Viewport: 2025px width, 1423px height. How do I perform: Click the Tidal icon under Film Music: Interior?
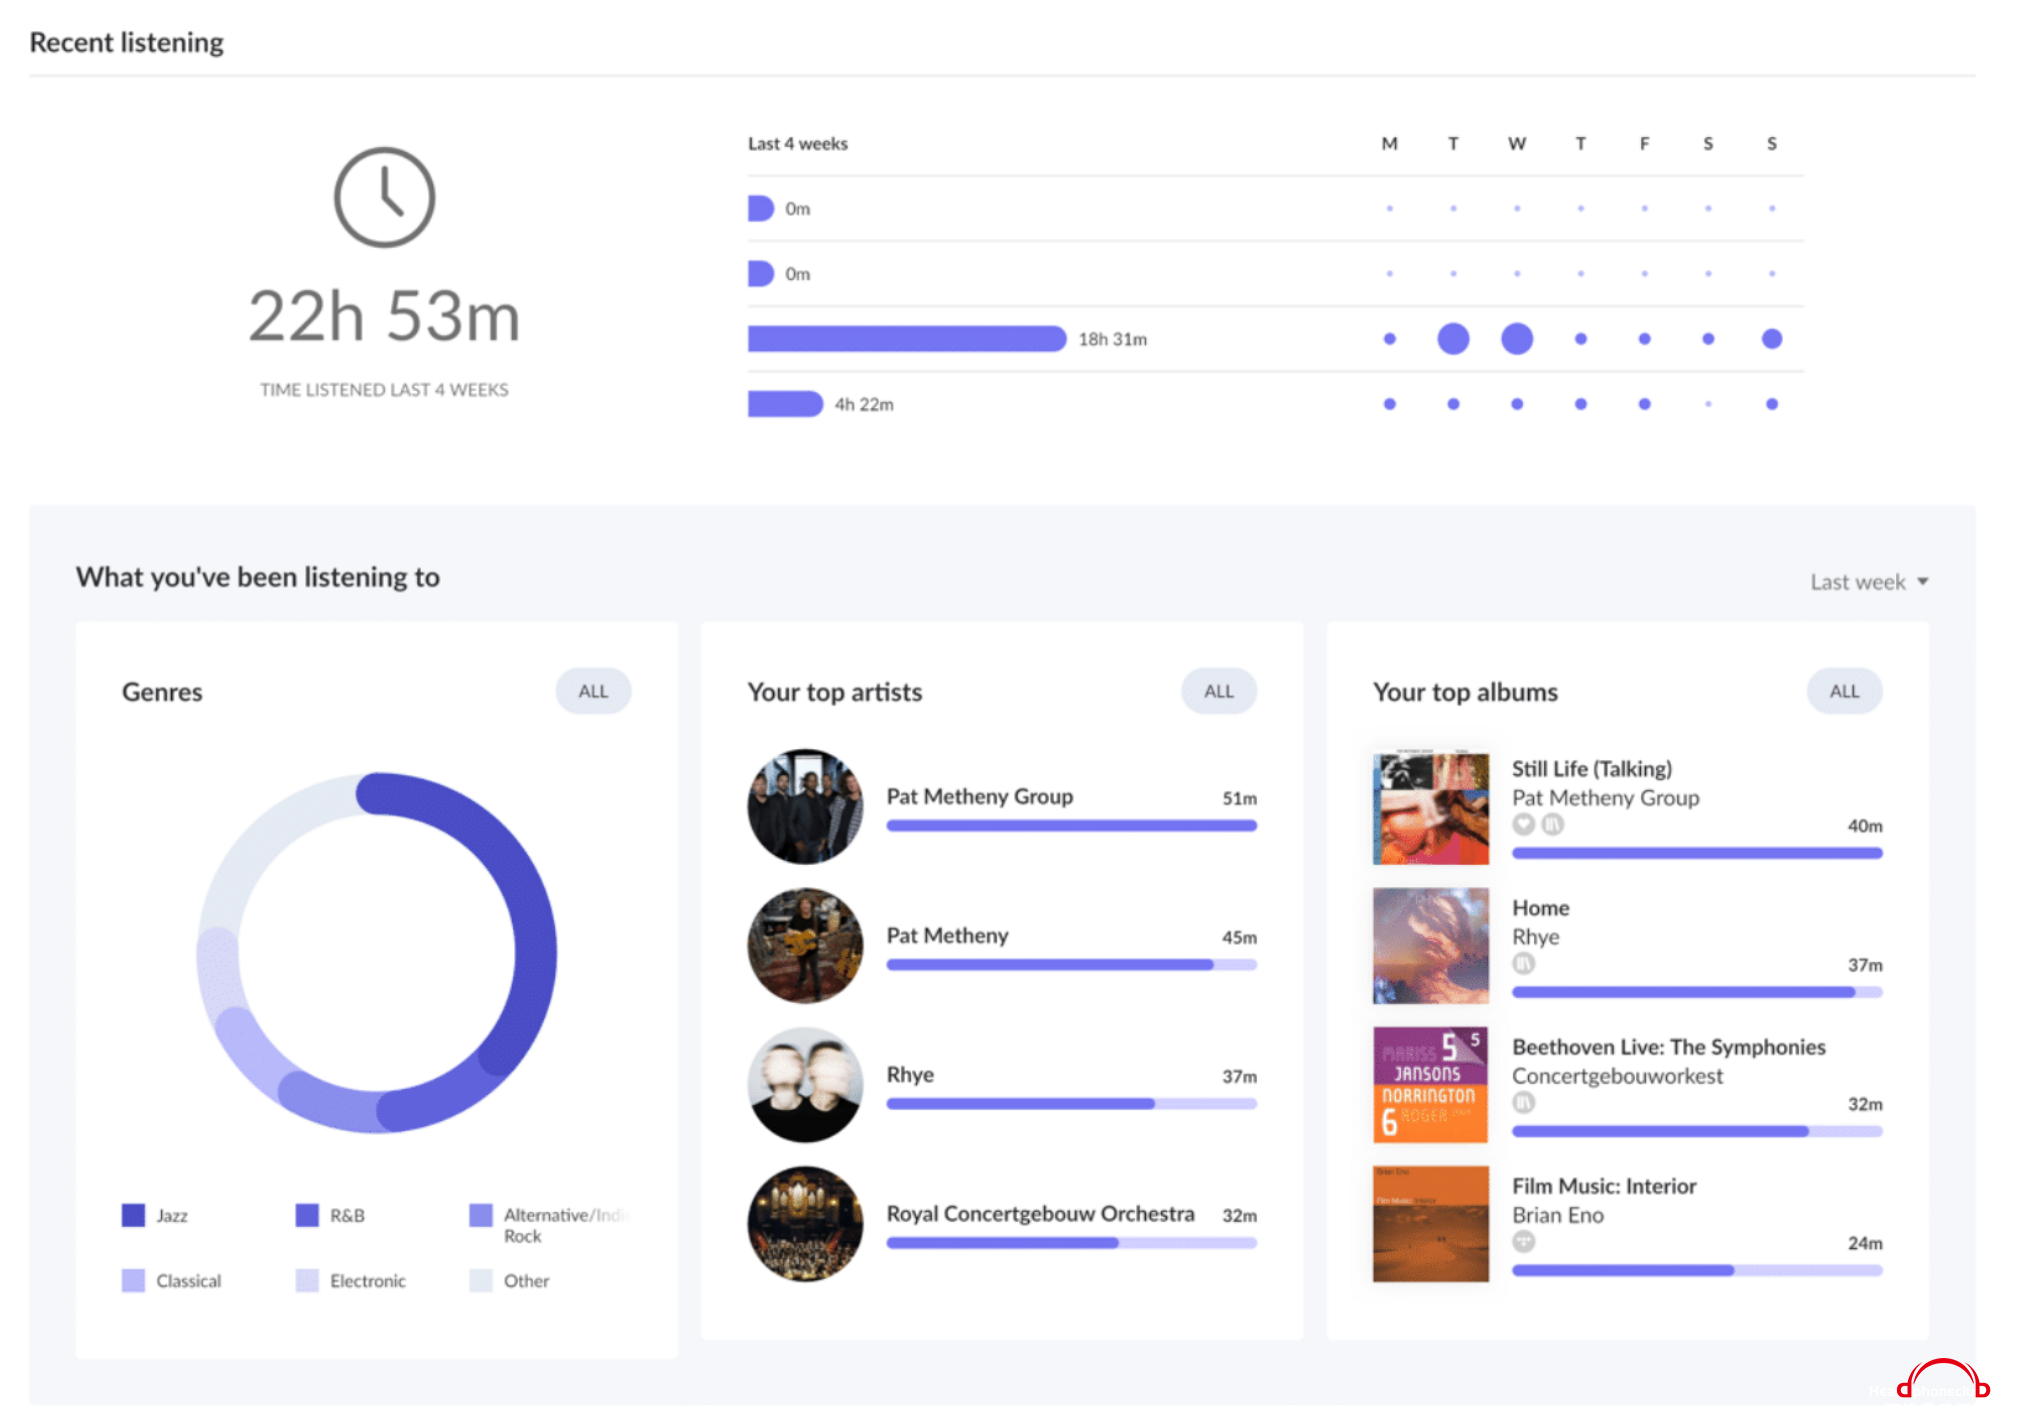(1523, 1241)
